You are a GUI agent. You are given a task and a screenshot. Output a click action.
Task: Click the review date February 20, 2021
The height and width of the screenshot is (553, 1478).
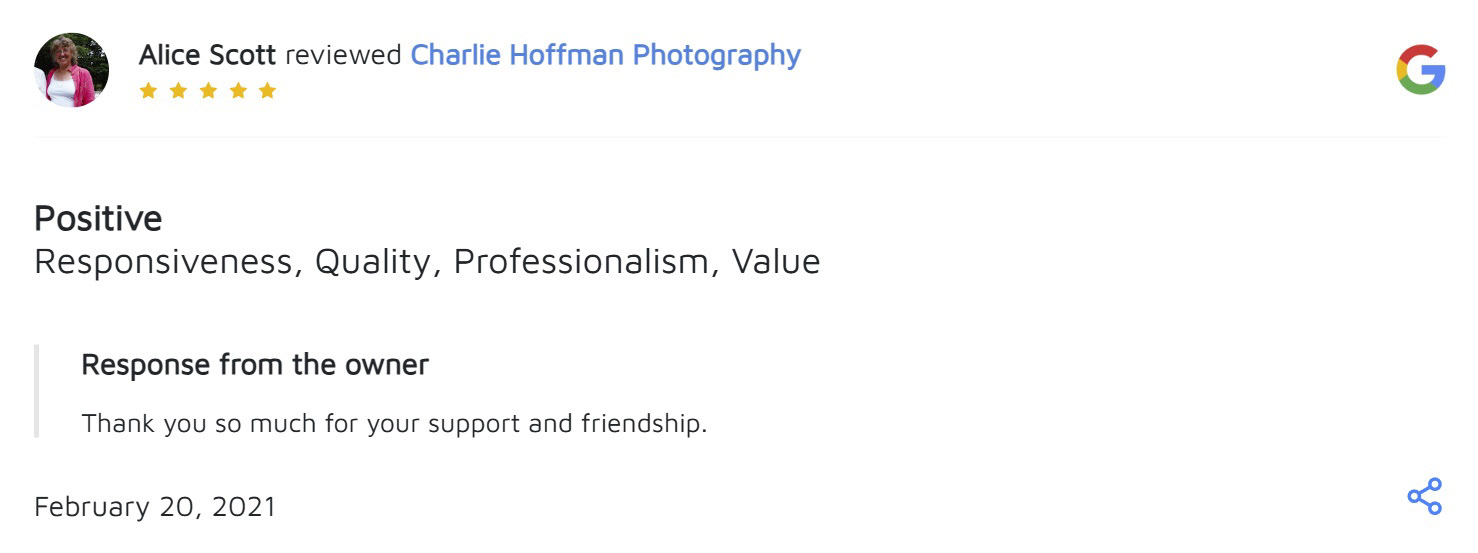pyautogui.click(x=155, y=507)
